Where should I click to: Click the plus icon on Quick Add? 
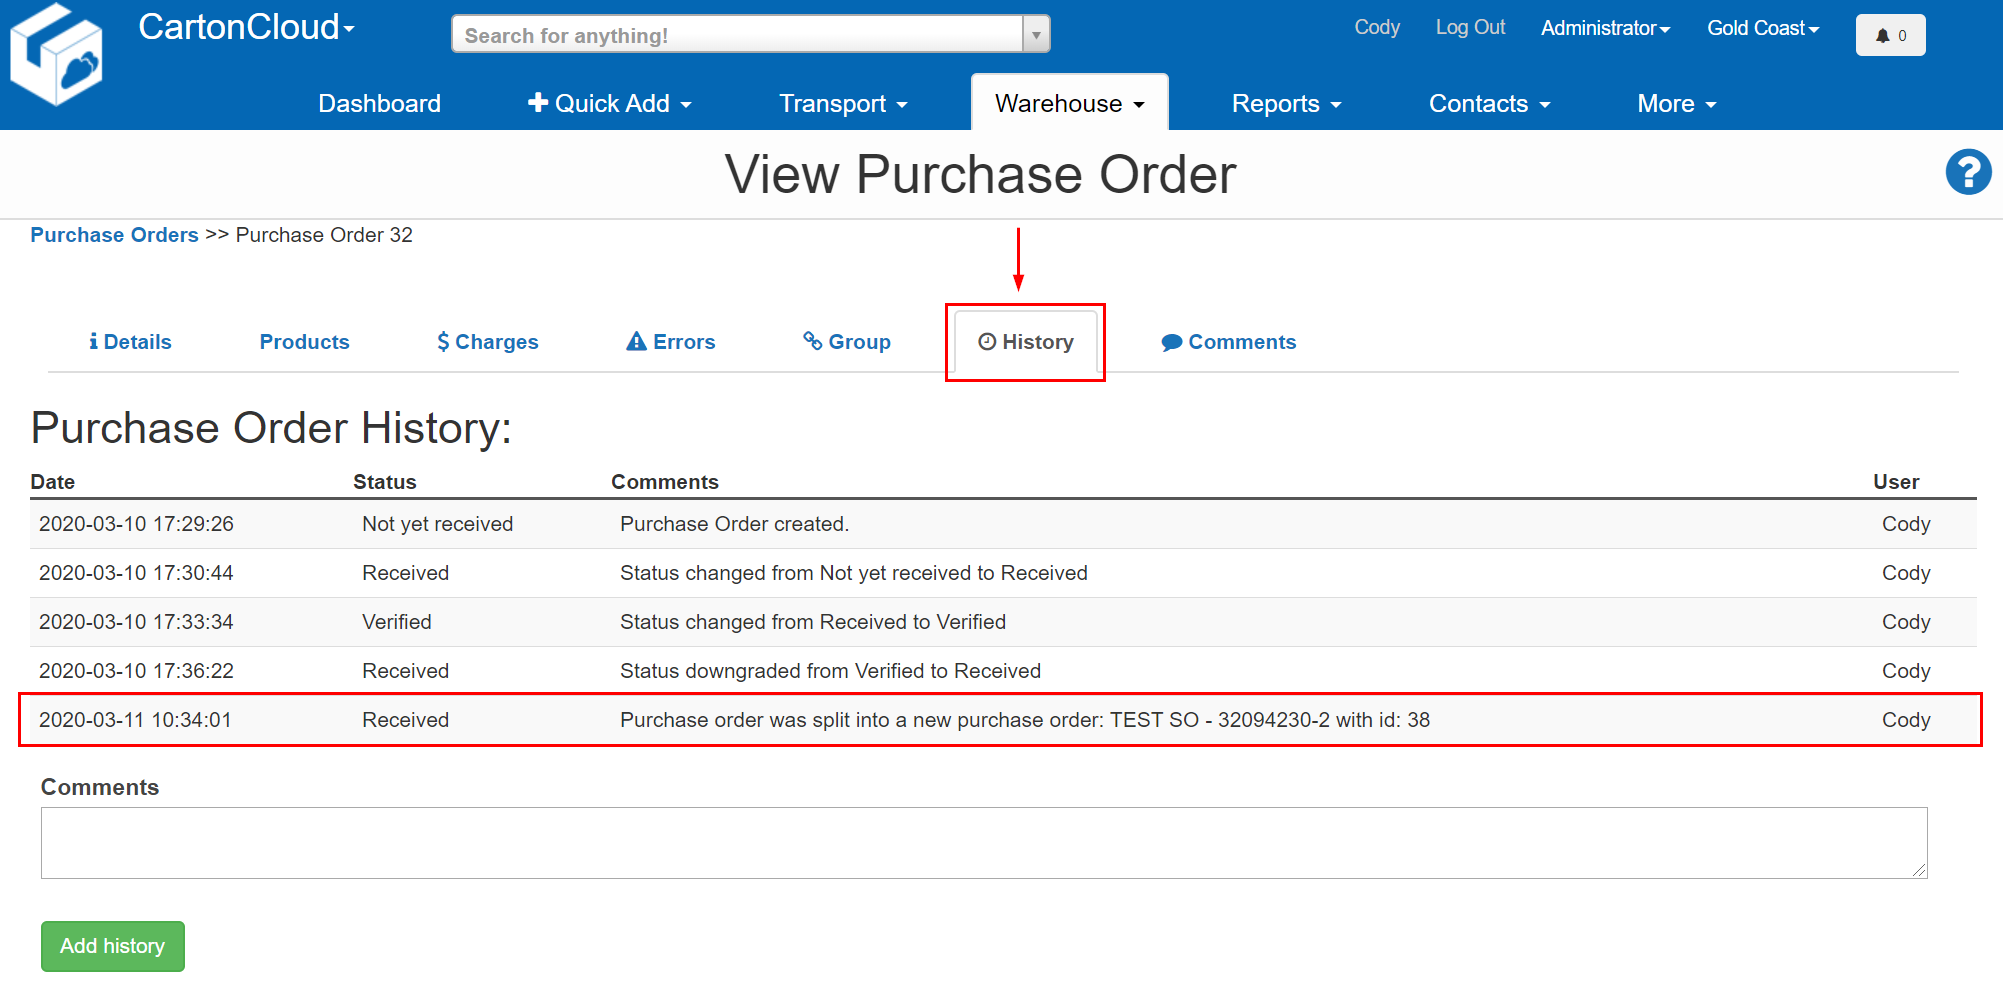[x=539, y=102]
